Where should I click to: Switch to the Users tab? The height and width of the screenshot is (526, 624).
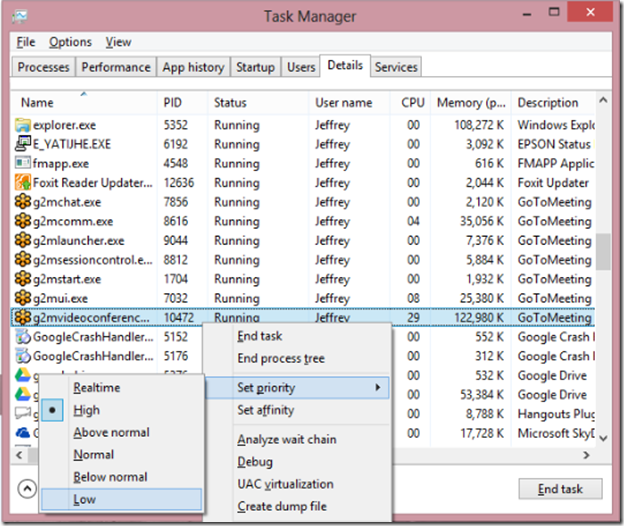(301, 67)
